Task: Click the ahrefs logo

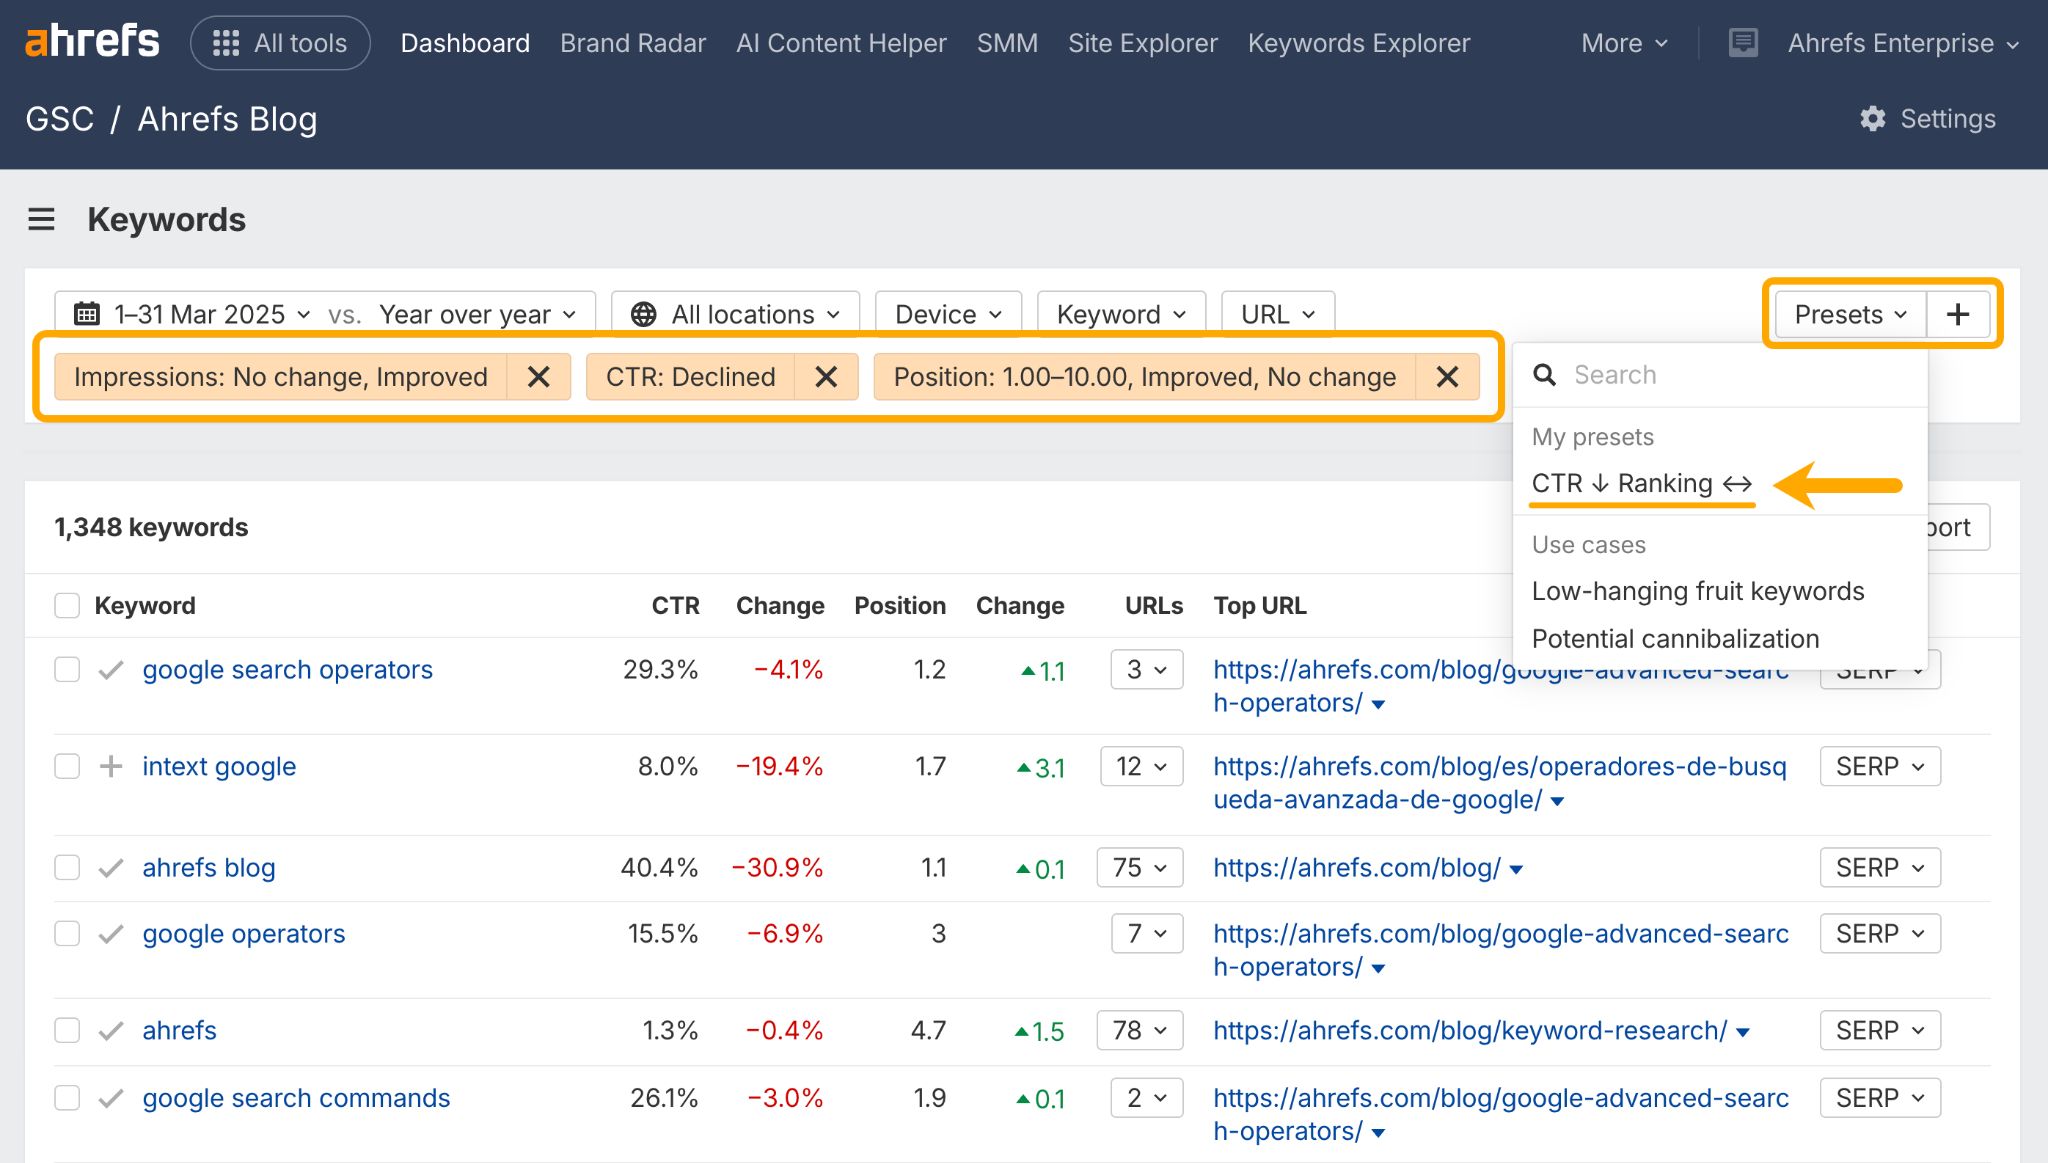Action: click(92, 41)
